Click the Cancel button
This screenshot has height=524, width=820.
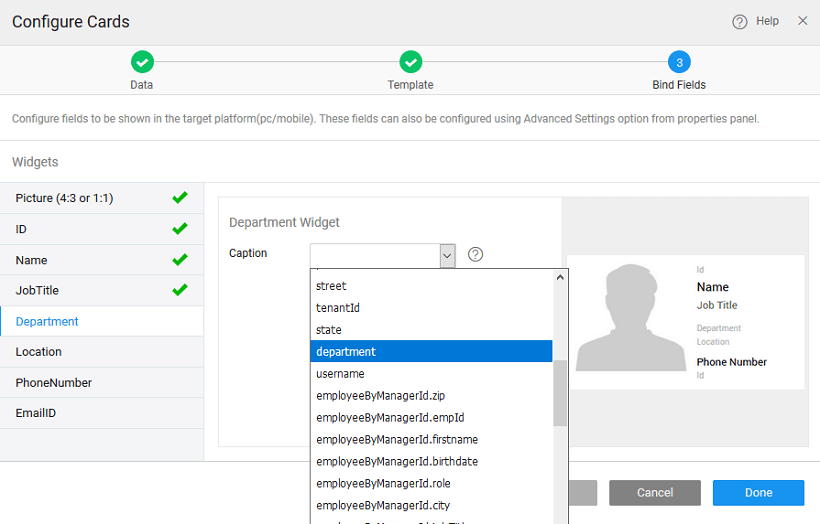655,493
